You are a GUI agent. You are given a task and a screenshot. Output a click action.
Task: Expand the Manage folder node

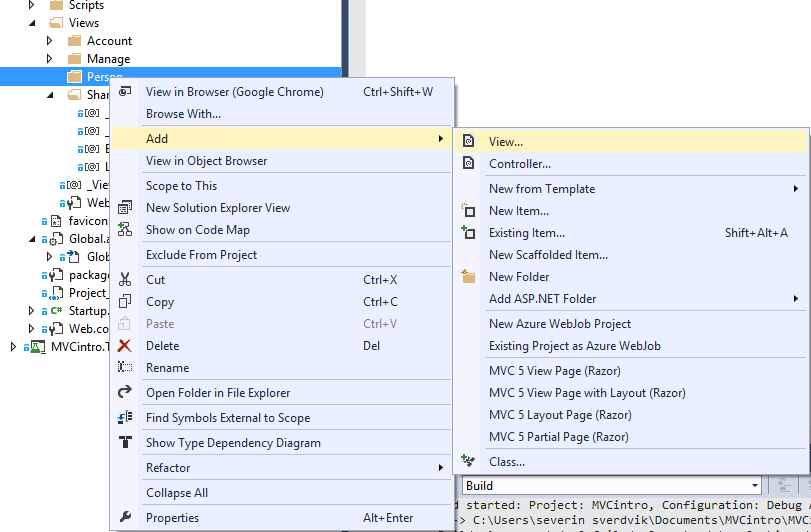tap(50, 59)
